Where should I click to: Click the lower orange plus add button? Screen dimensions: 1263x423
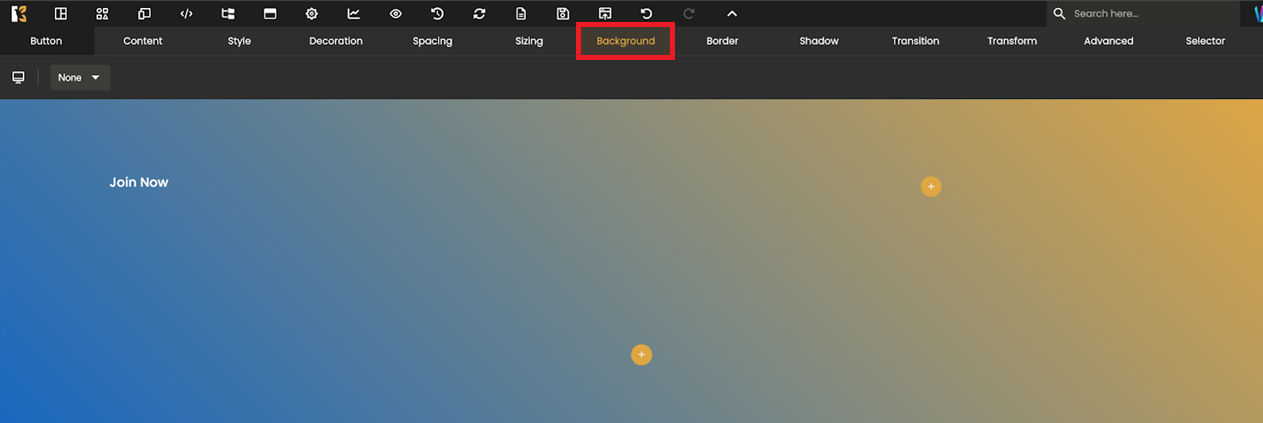tap(641, 355)
